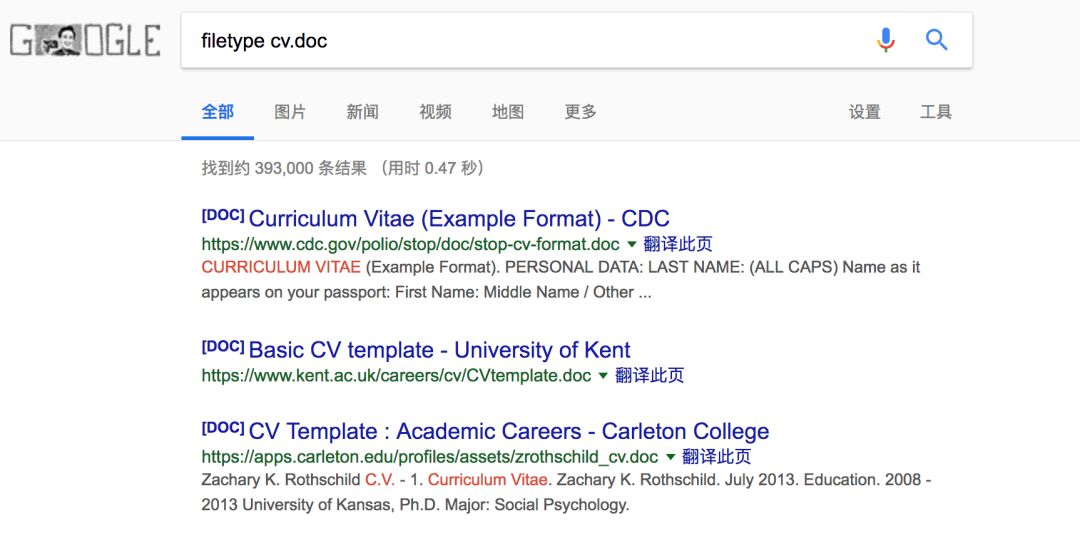The width and height of the screenshot is (1080, 544).
Task: Click the CURRICULUM VITAE snippet text of CDC result
Action: tap(281, 267)
